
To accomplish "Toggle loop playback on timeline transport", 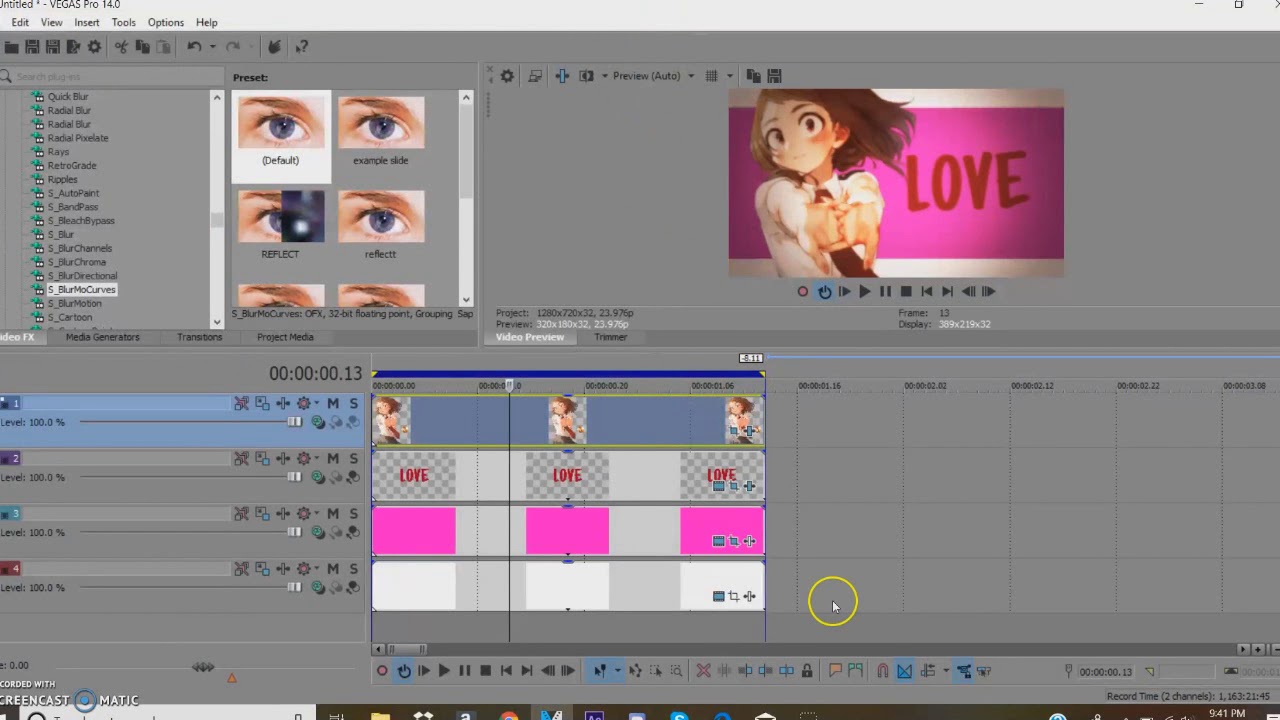I will click(x=403, y=671).
